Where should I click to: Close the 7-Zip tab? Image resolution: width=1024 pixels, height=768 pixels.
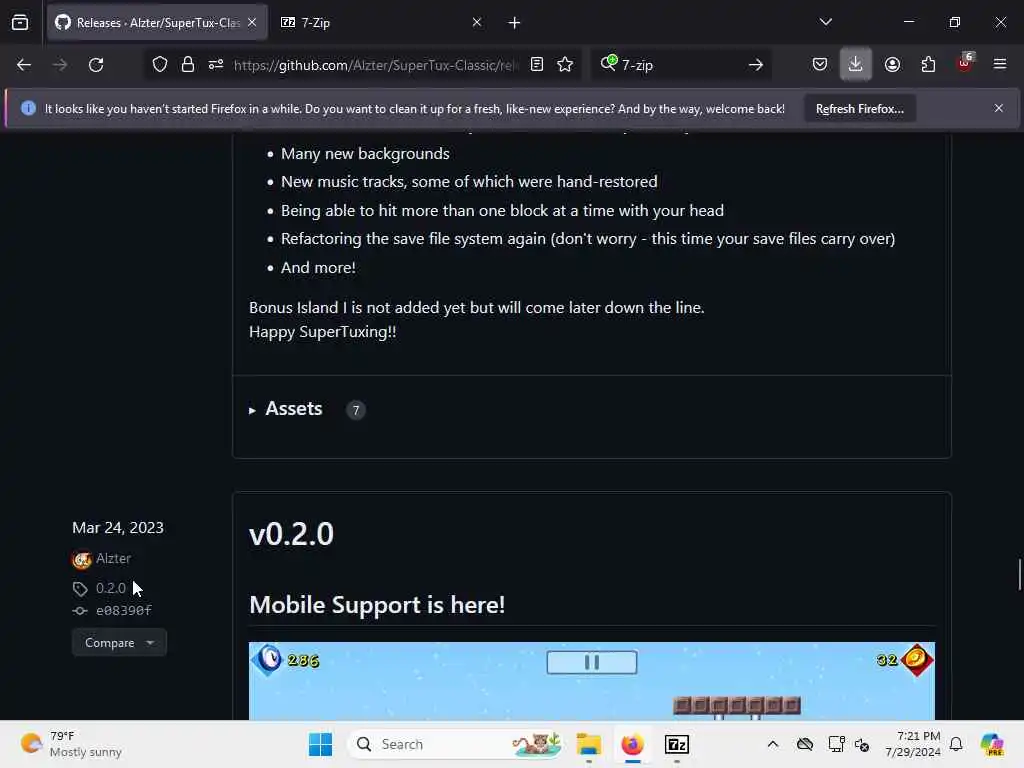(477, 22)
